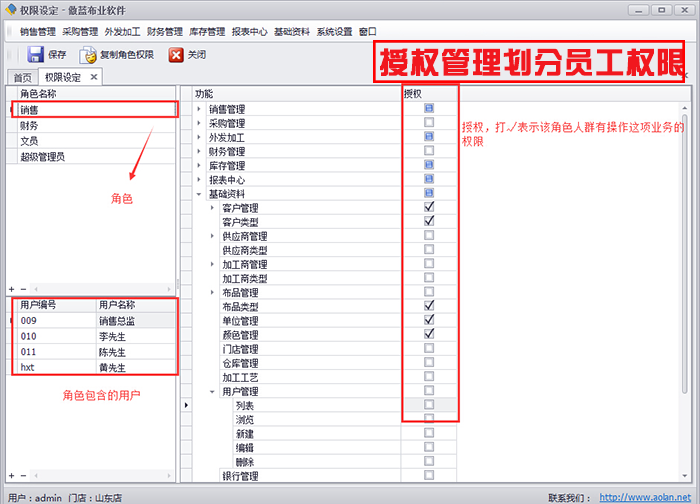Screen dimensions: 700x504
Task: Uncheck the 客户管理 authorization checkbox
Action: click(429, 208)
